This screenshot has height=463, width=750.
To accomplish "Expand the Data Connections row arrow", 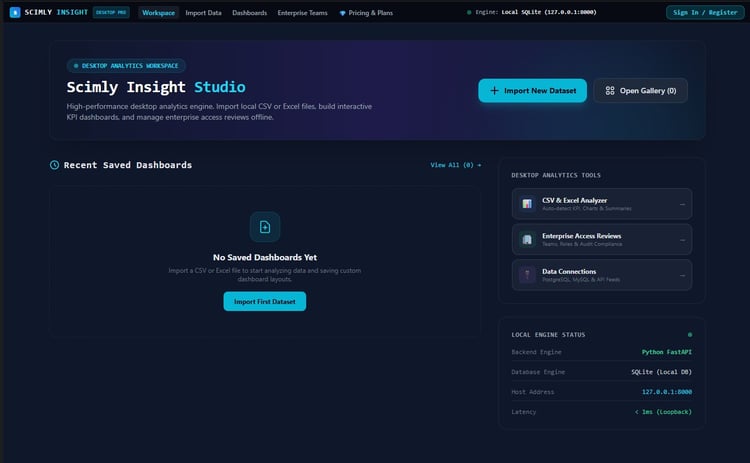I will [x=683, y=276].
